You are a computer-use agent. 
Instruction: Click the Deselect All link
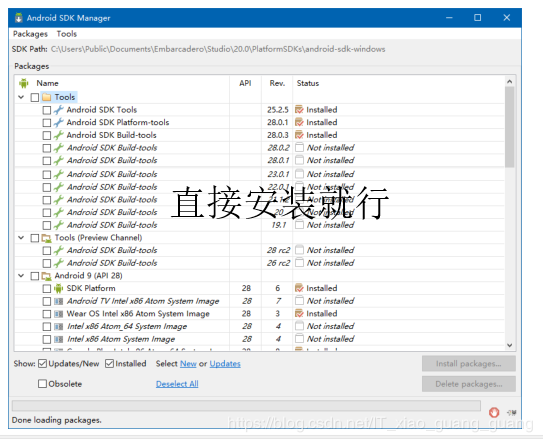[177, 384]
